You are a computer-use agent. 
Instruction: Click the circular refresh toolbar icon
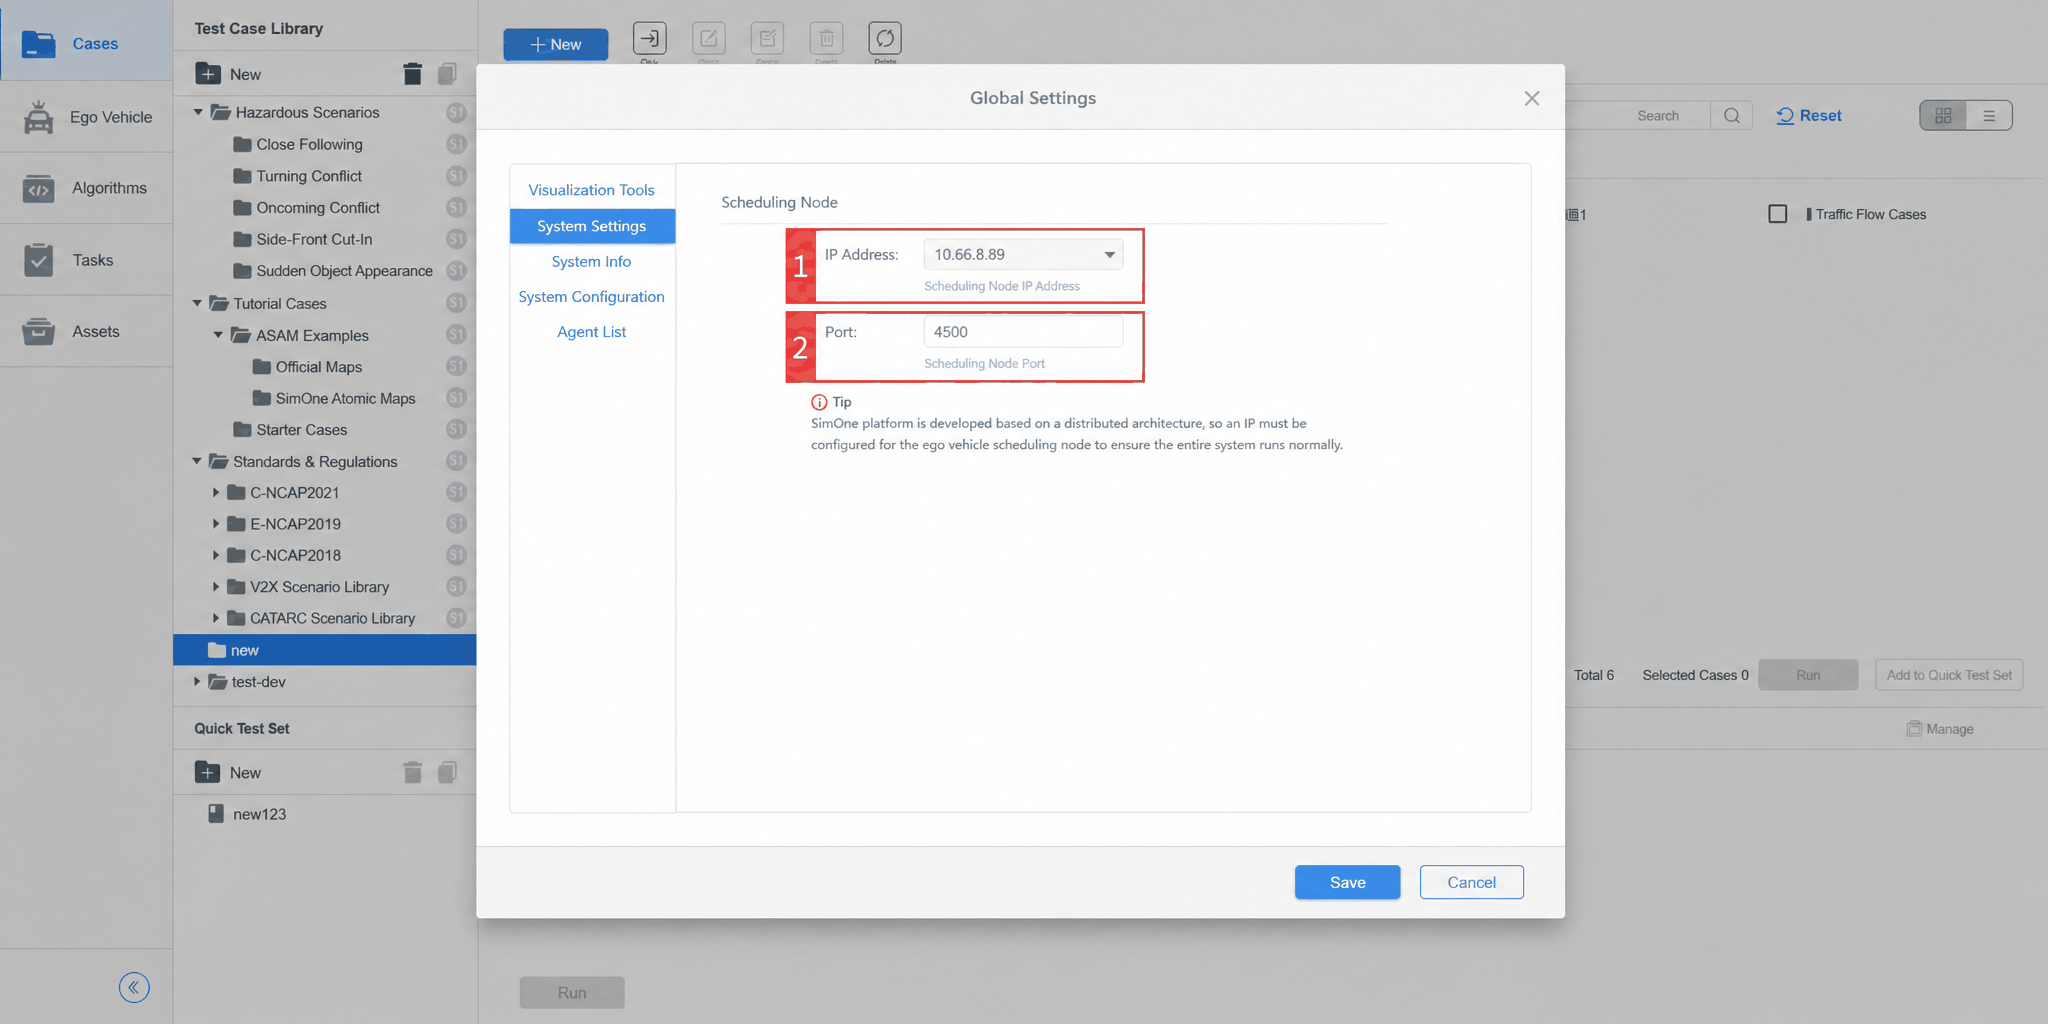click(x=885, y=39)
